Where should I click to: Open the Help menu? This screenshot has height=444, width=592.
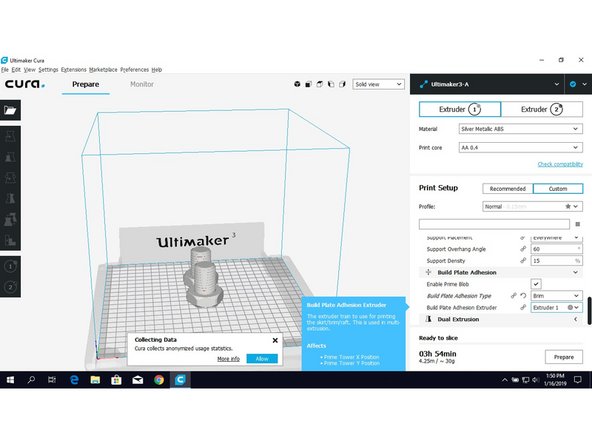pyautogui.click(x=157, y=69)
